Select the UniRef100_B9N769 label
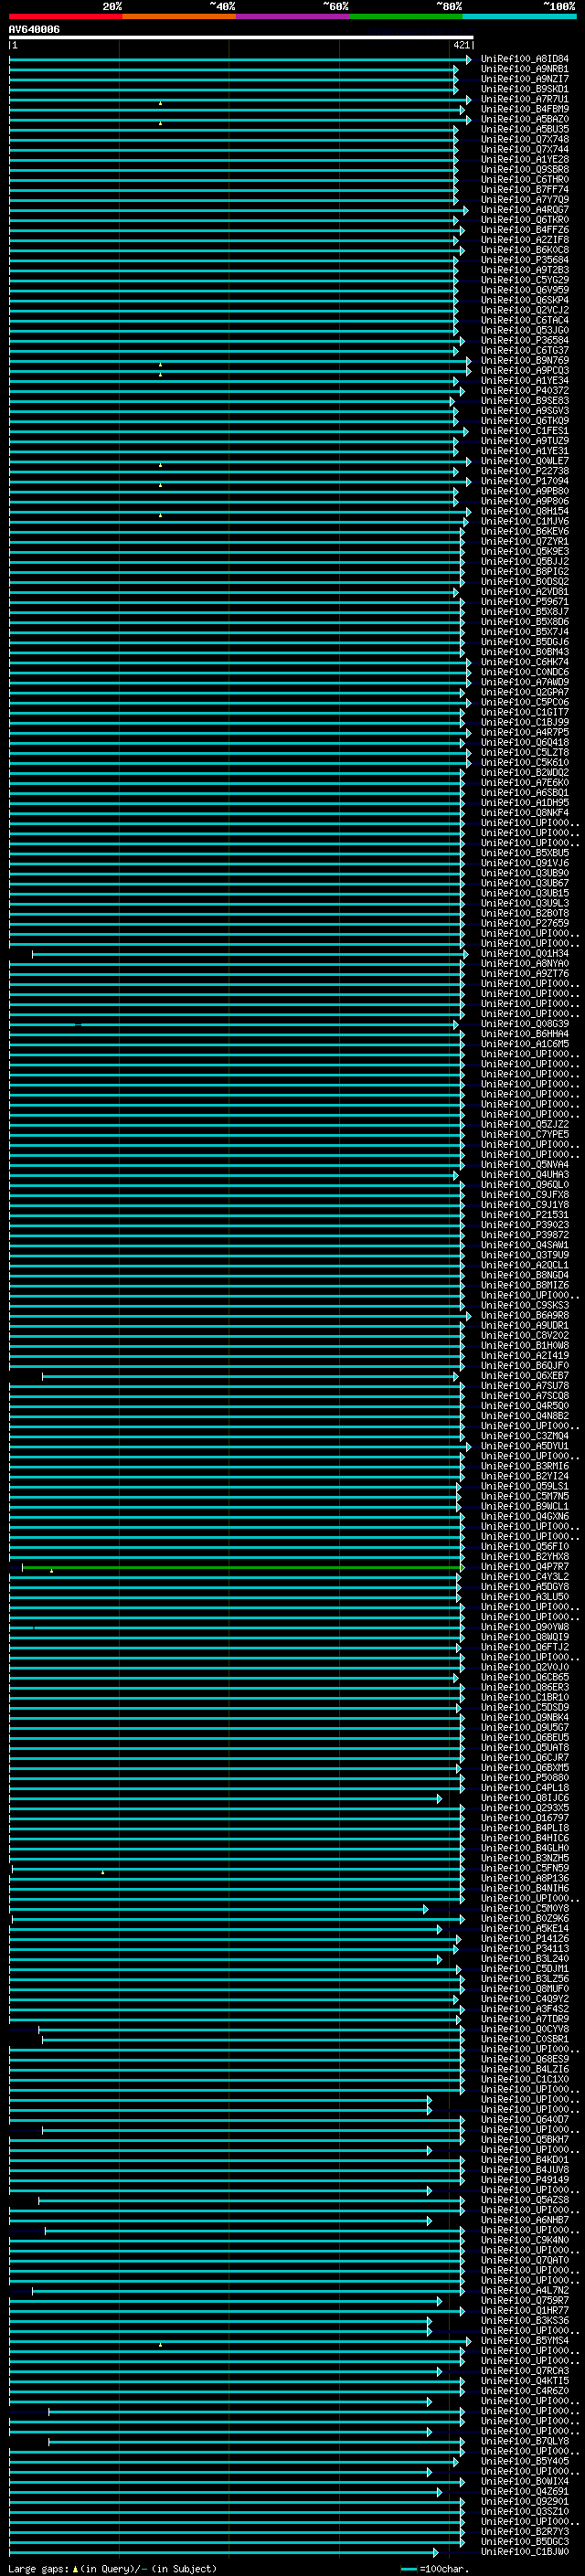 click(x=524, y=360)
